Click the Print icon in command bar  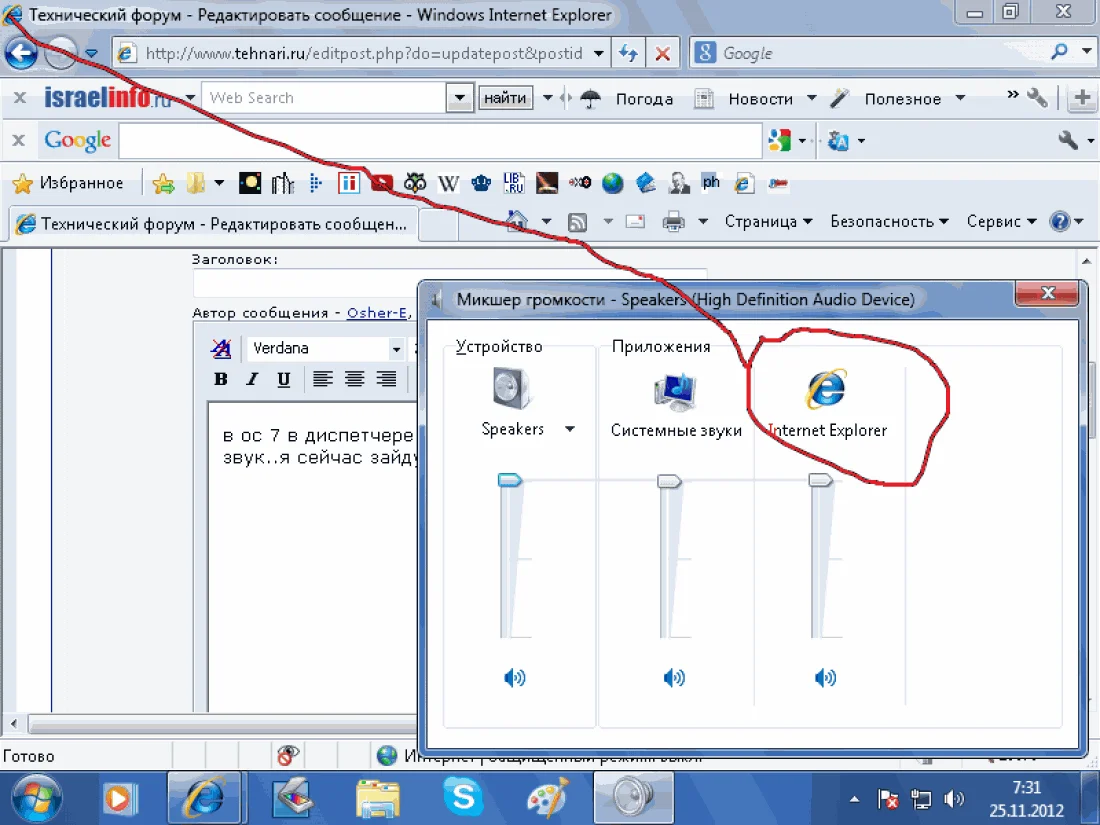[673, 222]
